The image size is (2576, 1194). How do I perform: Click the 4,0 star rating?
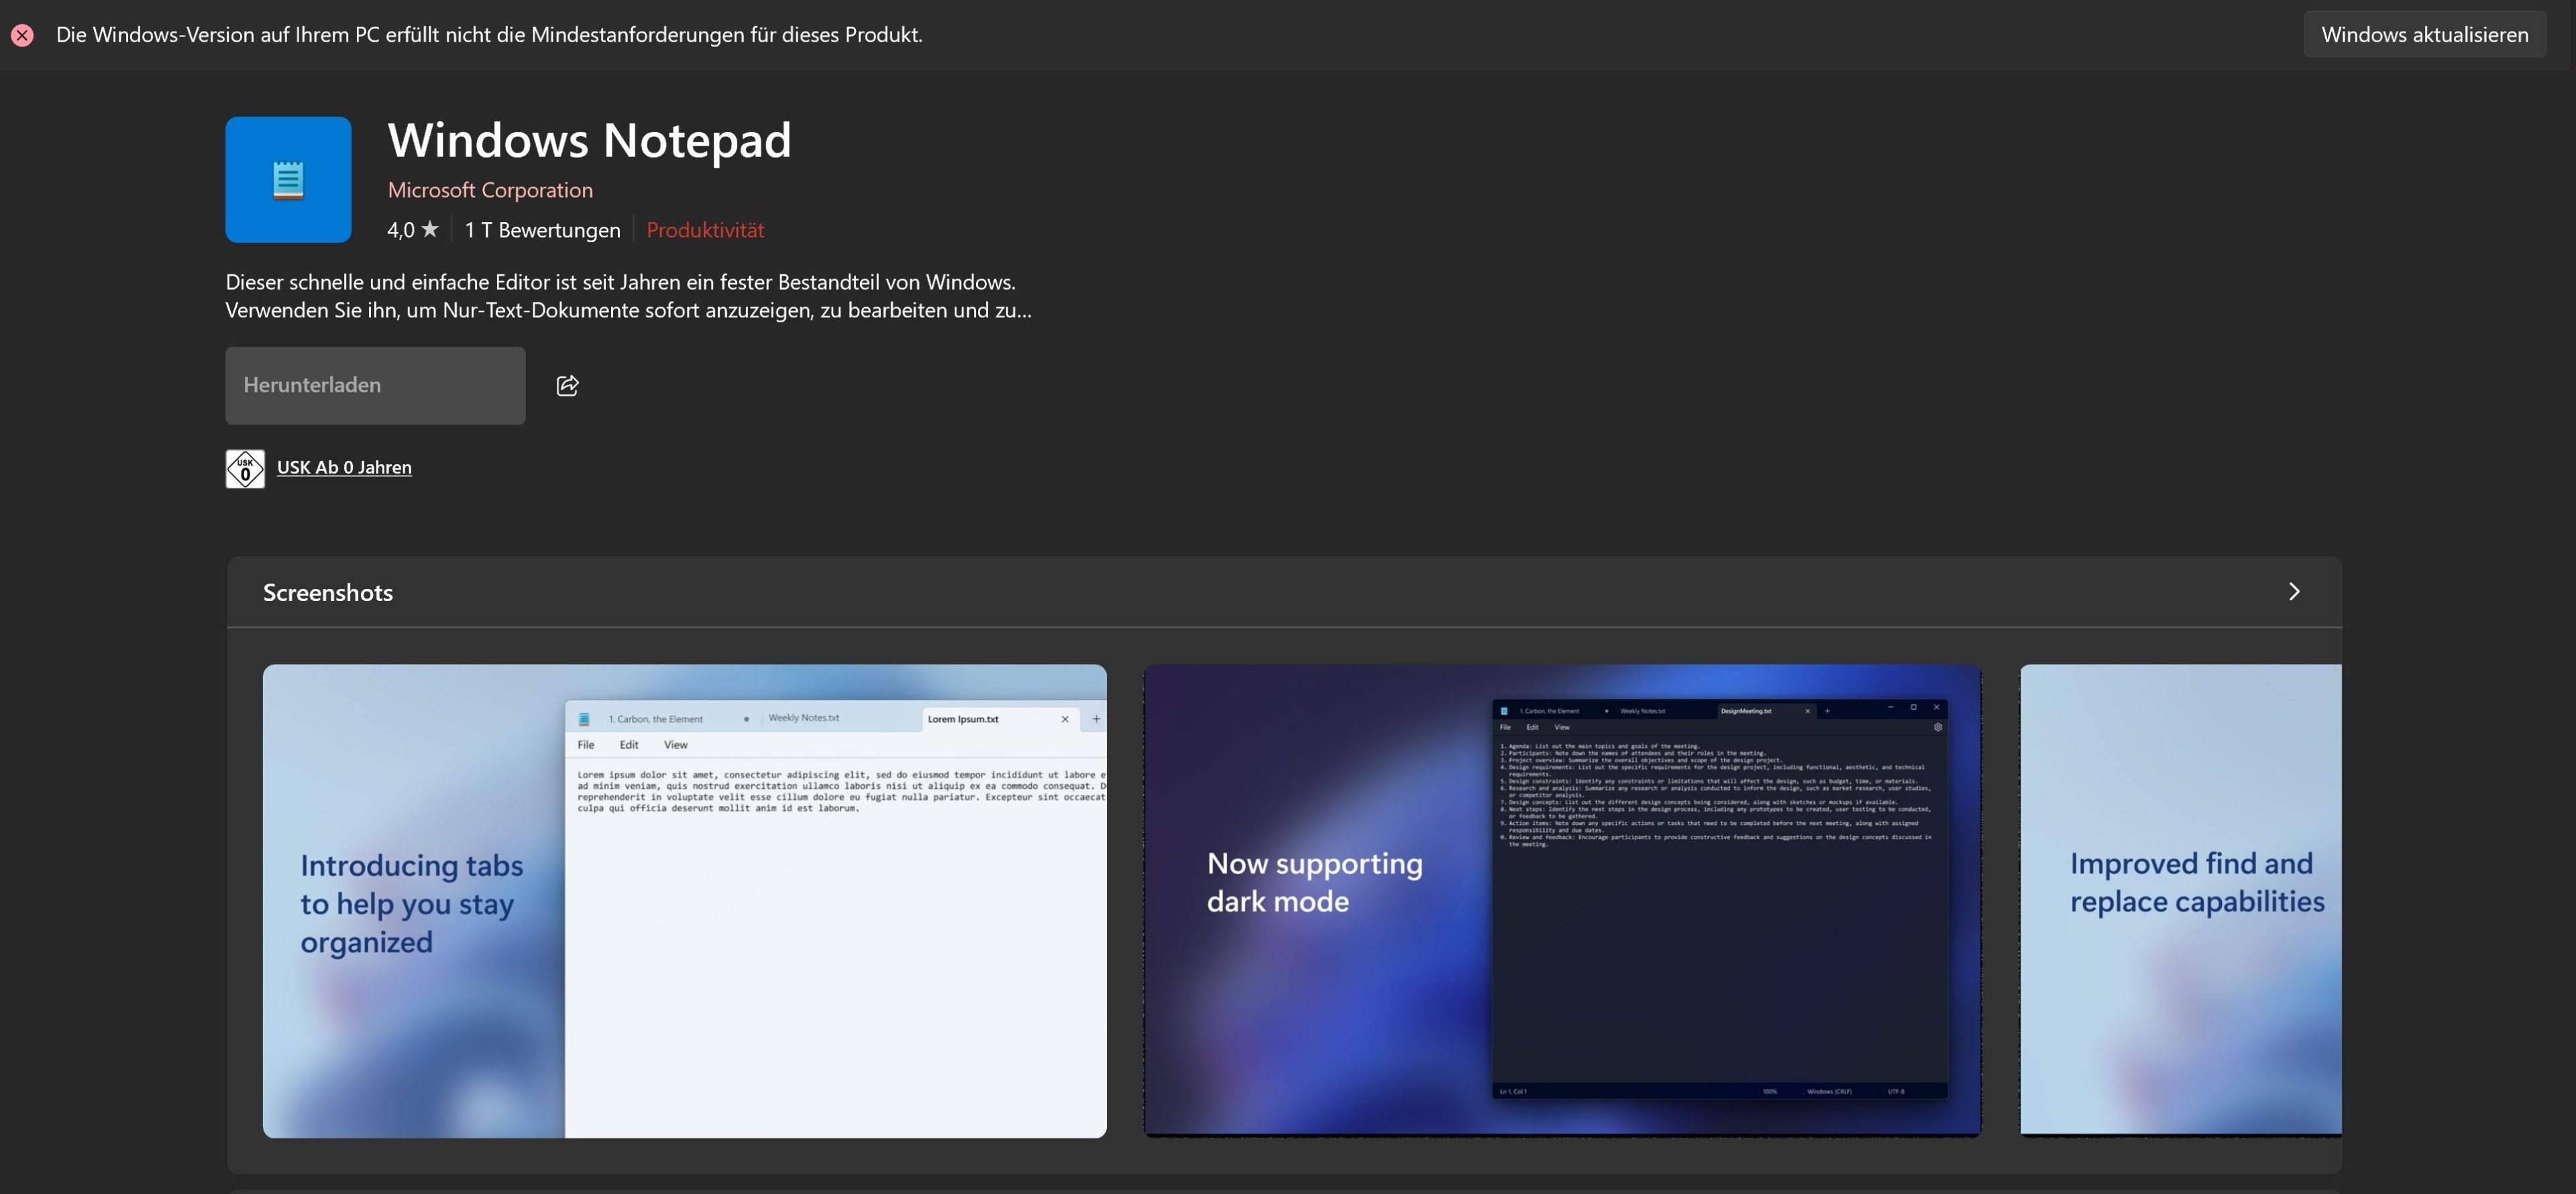click(x=412, y=230)
